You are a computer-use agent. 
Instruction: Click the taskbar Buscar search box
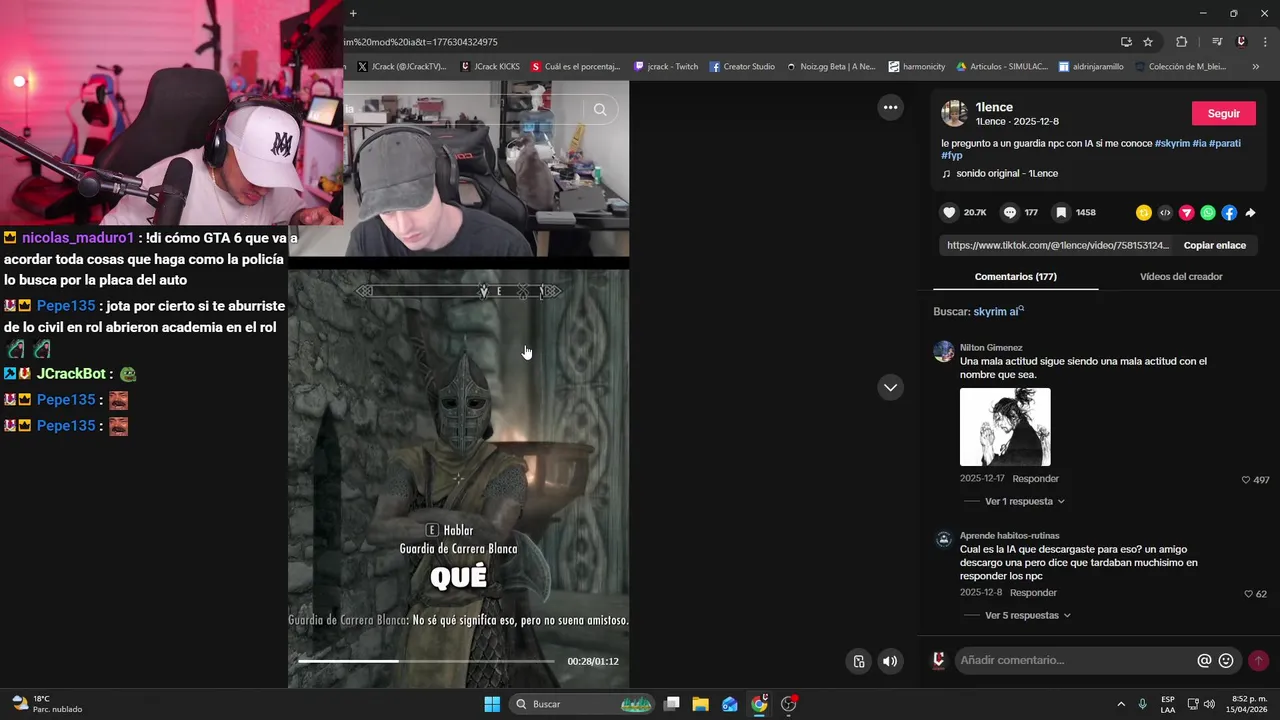tap(583, 704)
